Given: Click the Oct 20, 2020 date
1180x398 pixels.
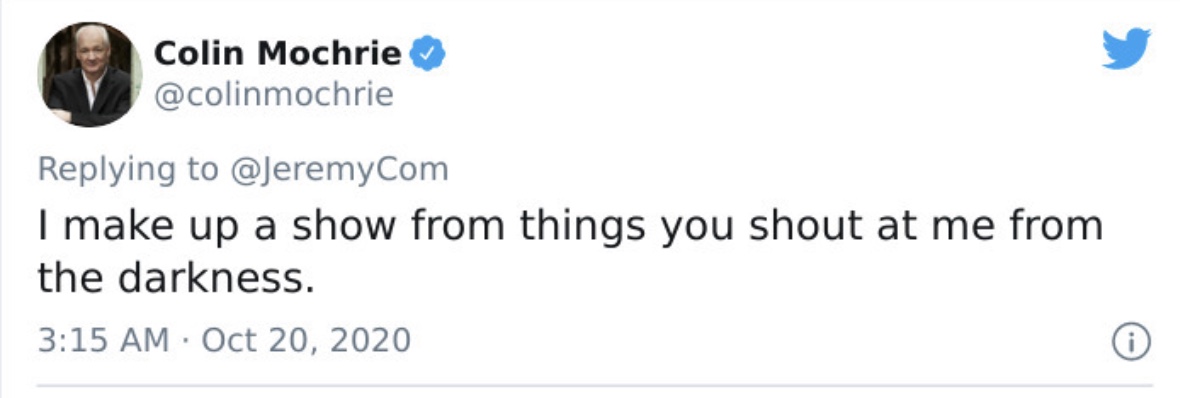Looking at the screenshot, I should pos(306,340).
